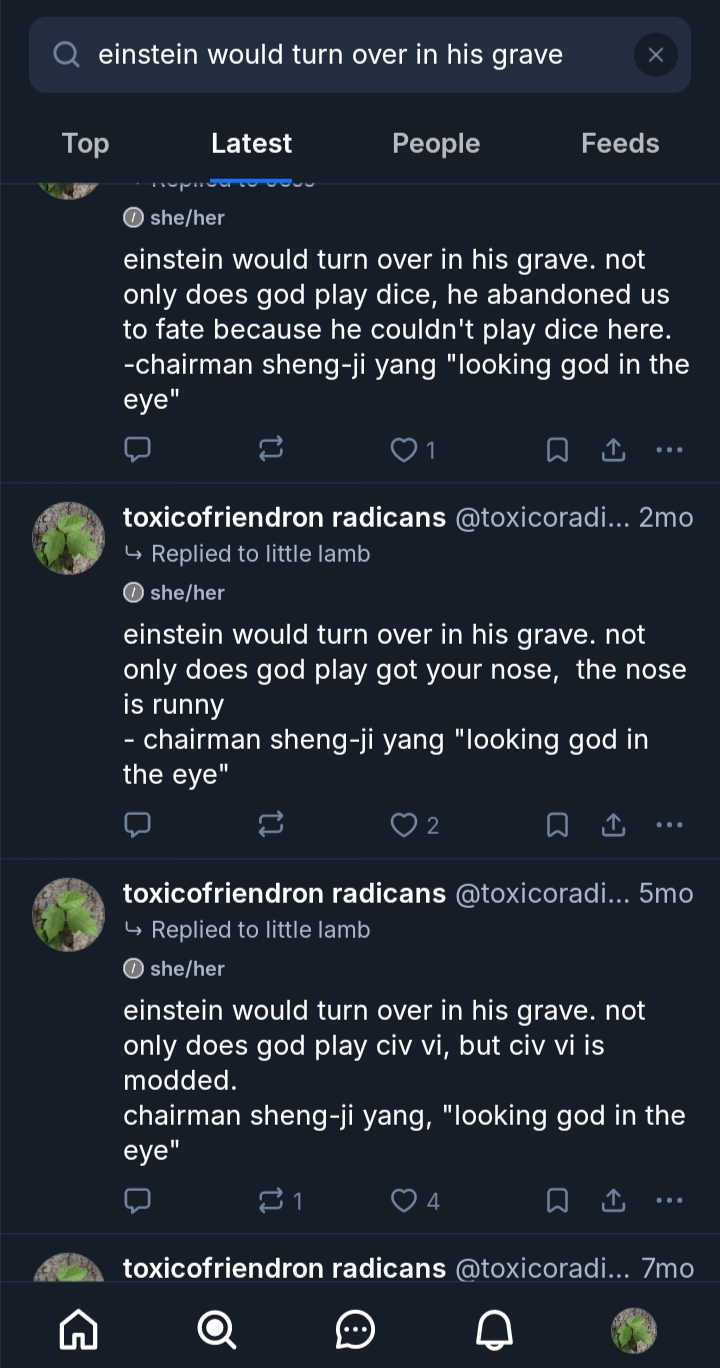Screen dimensions: 720x1368
Task: Switch to the Top tab
Action: pyautogui.click(x=85, y=144)
